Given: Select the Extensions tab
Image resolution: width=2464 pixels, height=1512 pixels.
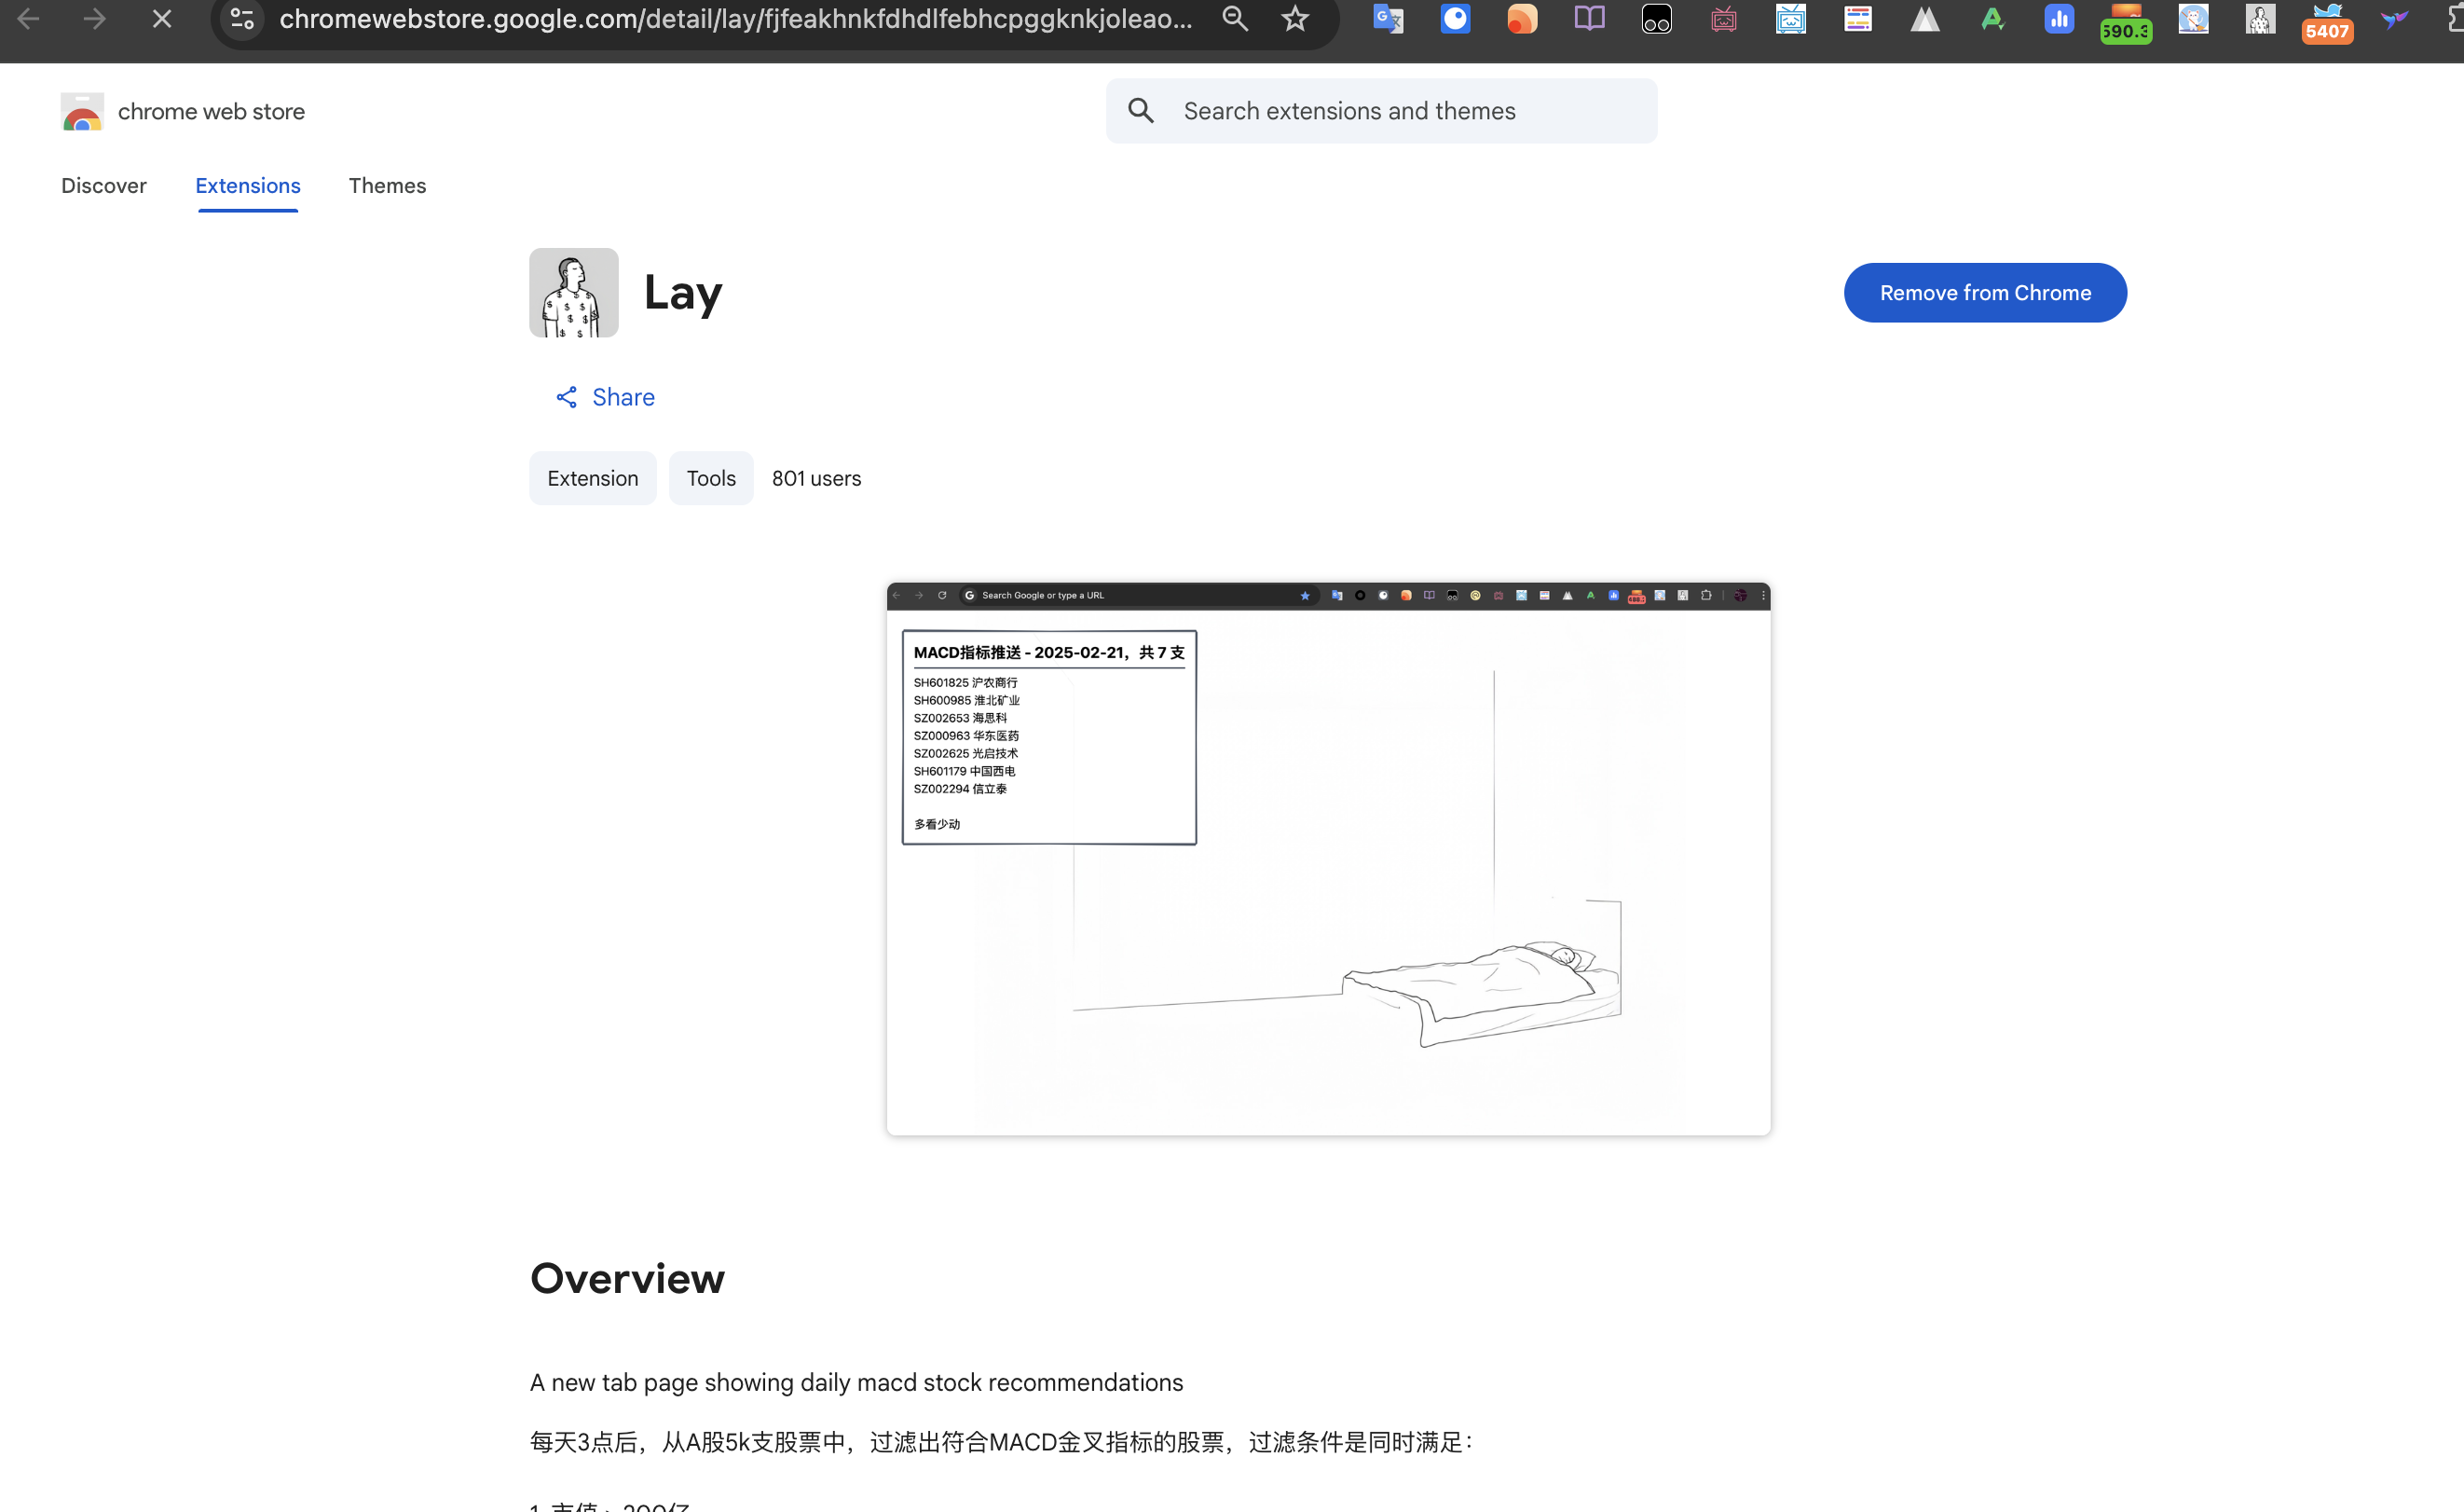Looking at the screenshot, I should point(248,186).
